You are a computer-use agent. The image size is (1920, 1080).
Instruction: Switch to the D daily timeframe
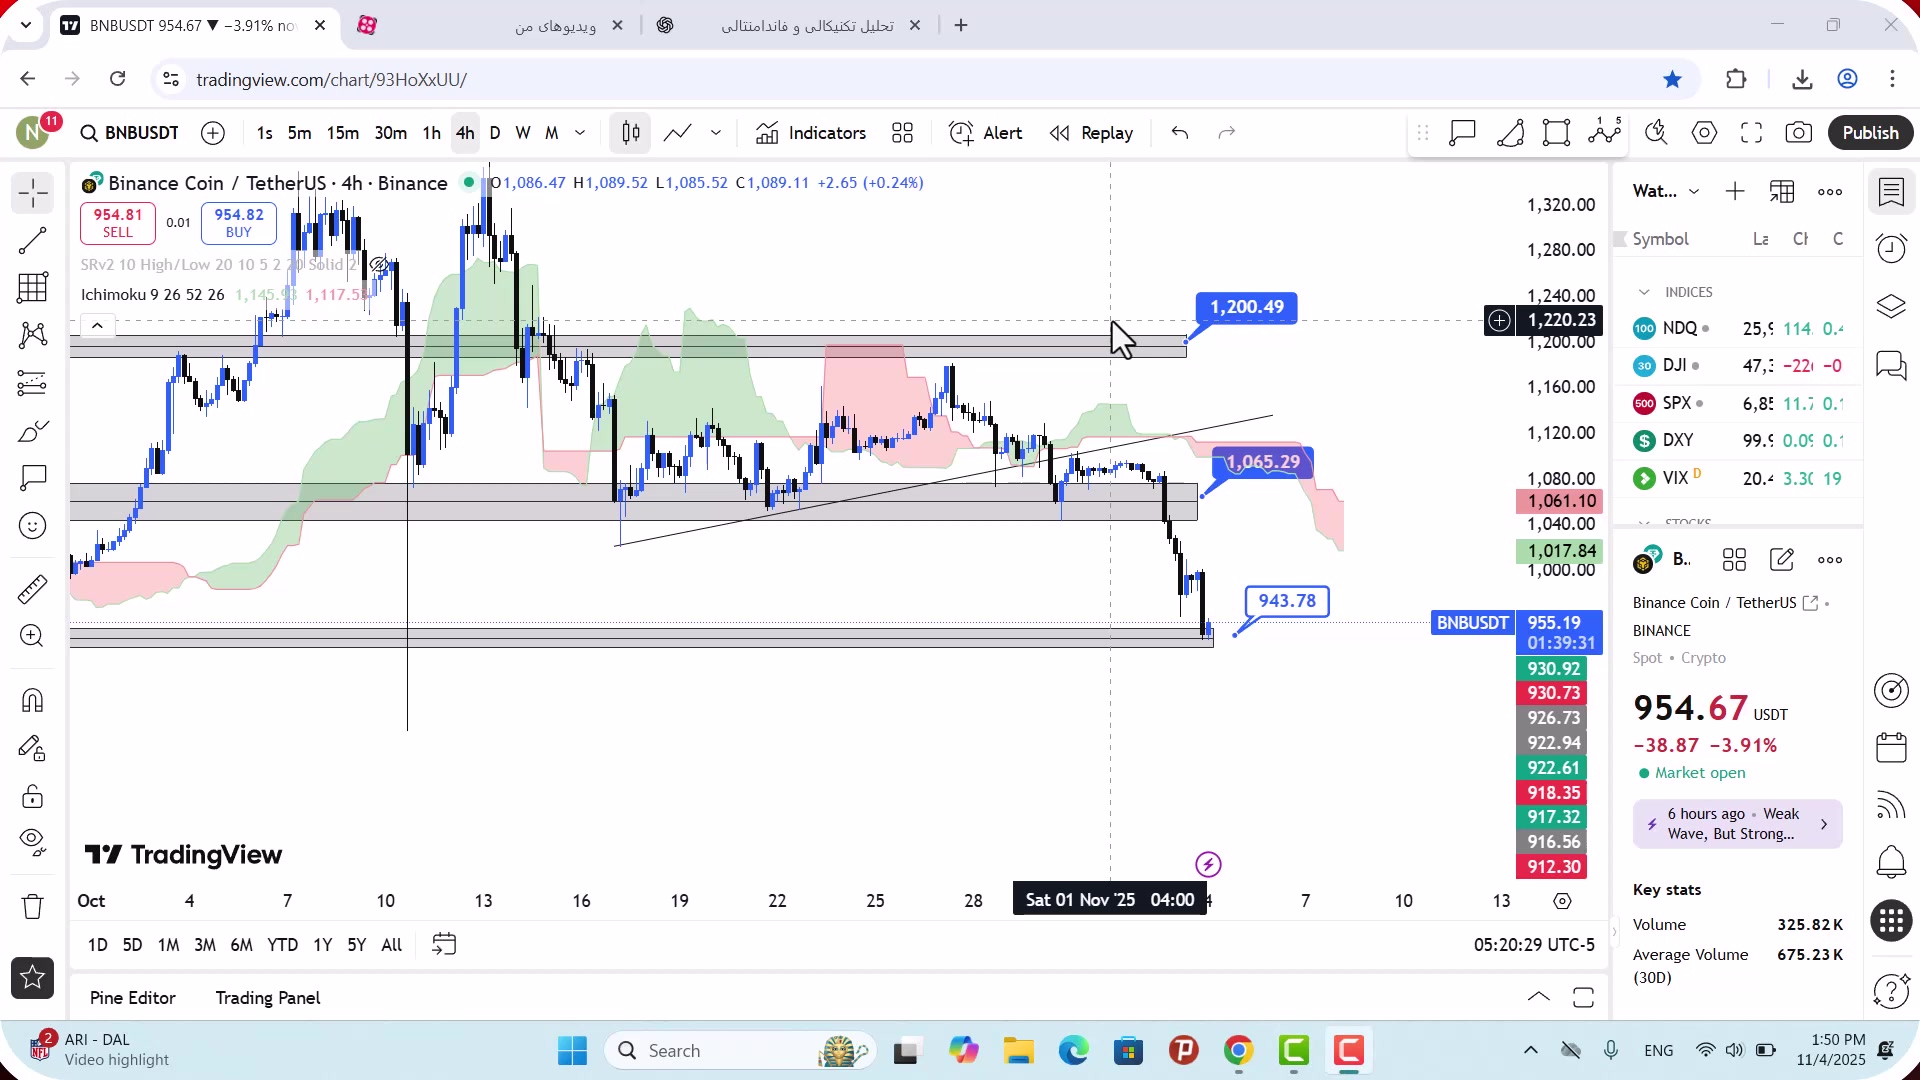tap(494, 133)
